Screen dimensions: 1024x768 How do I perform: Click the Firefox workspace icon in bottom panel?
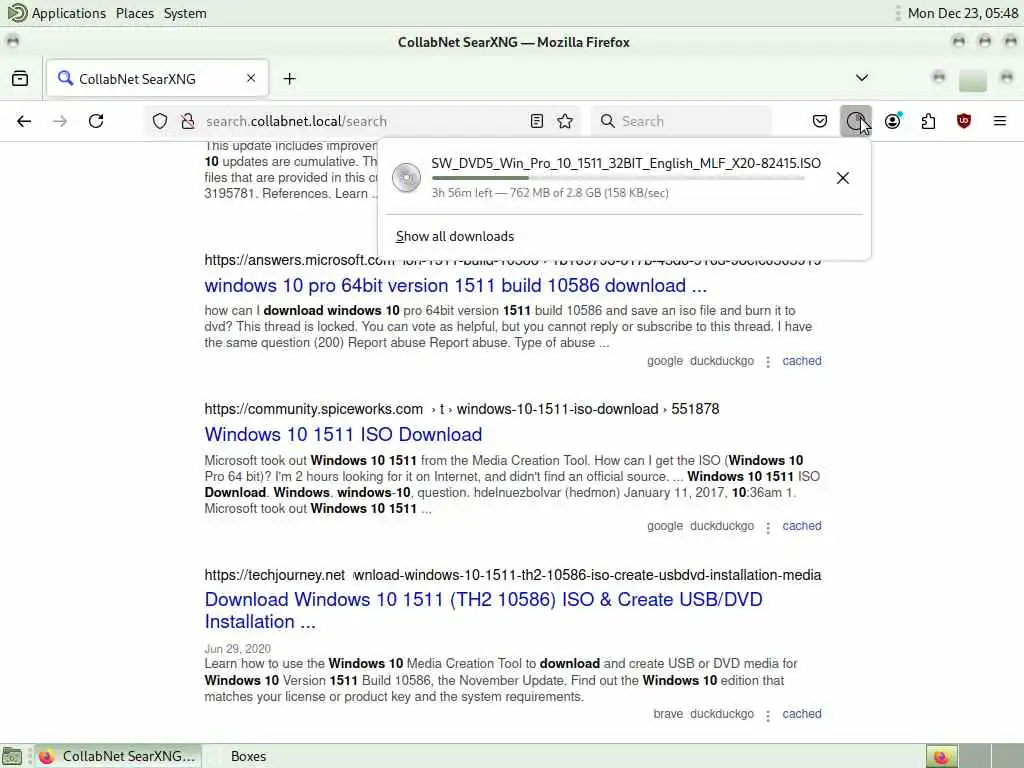(941, 756)
